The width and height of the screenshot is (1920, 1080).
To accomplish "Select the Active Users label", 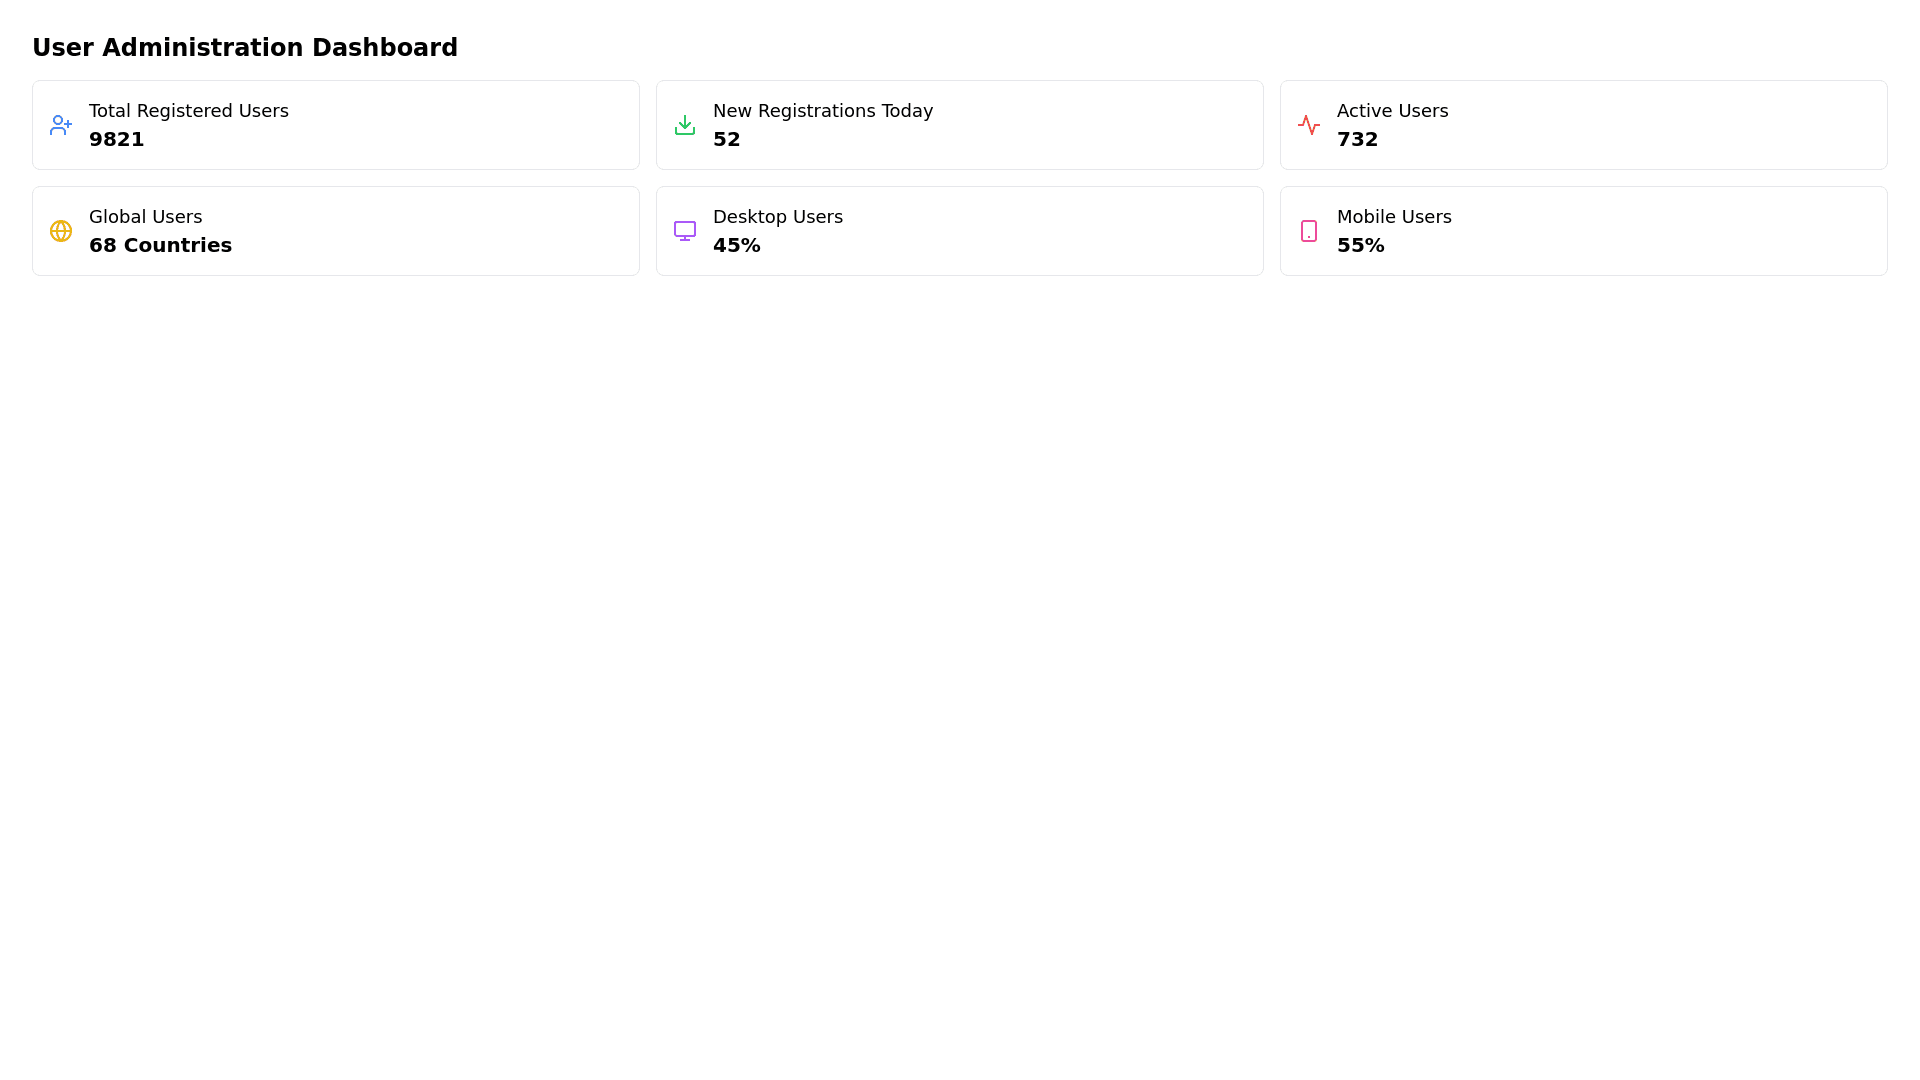I will point(1391,111).
